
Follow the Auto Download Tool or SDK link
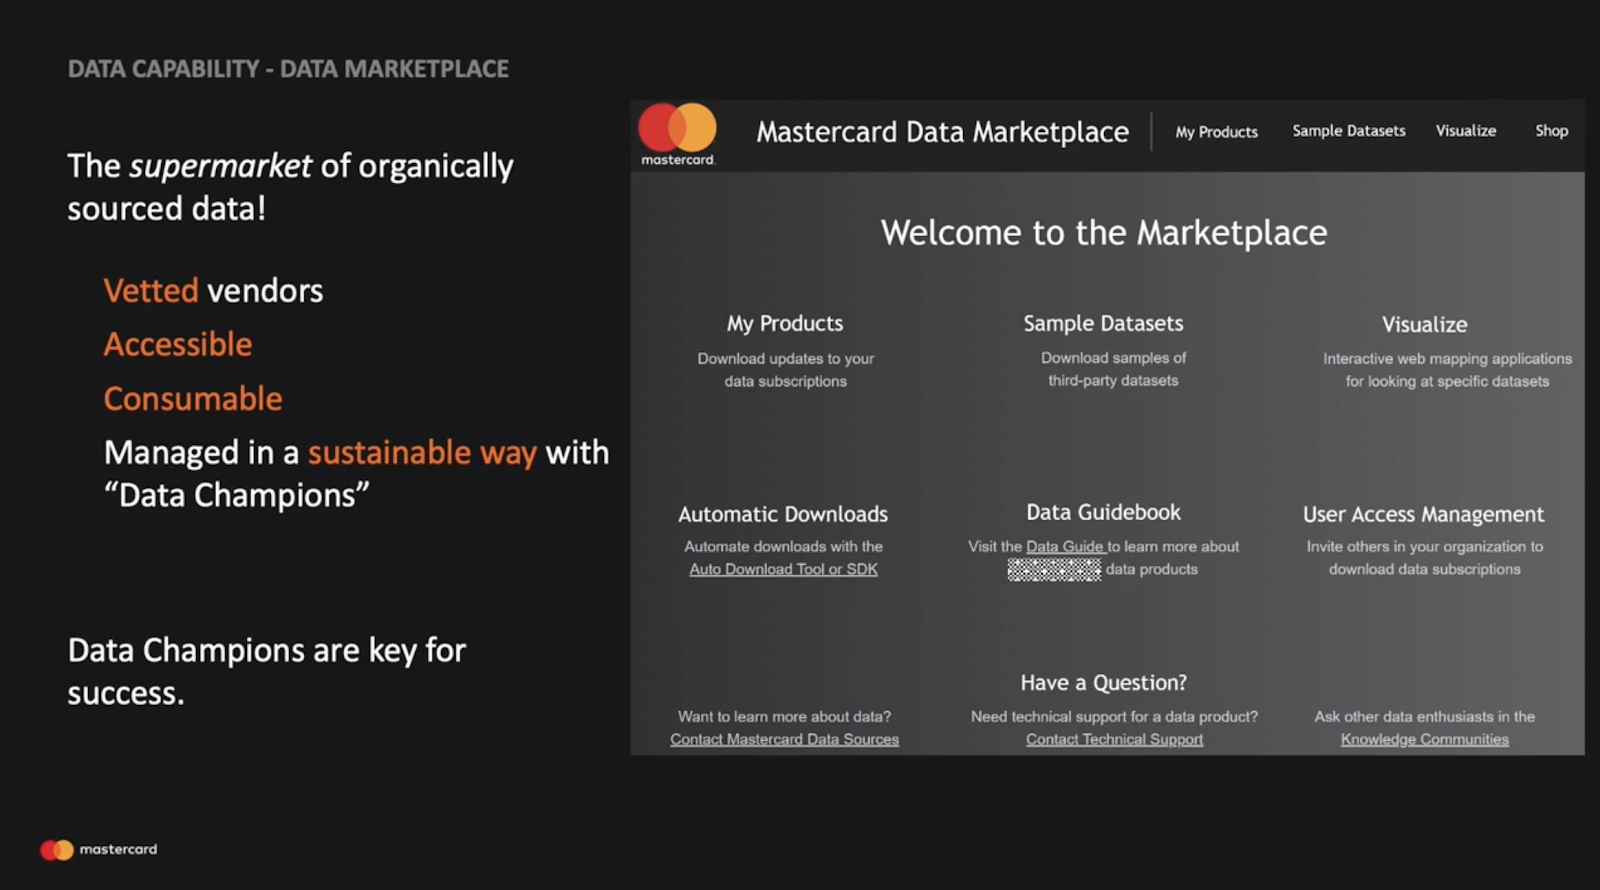coord(783,569)
